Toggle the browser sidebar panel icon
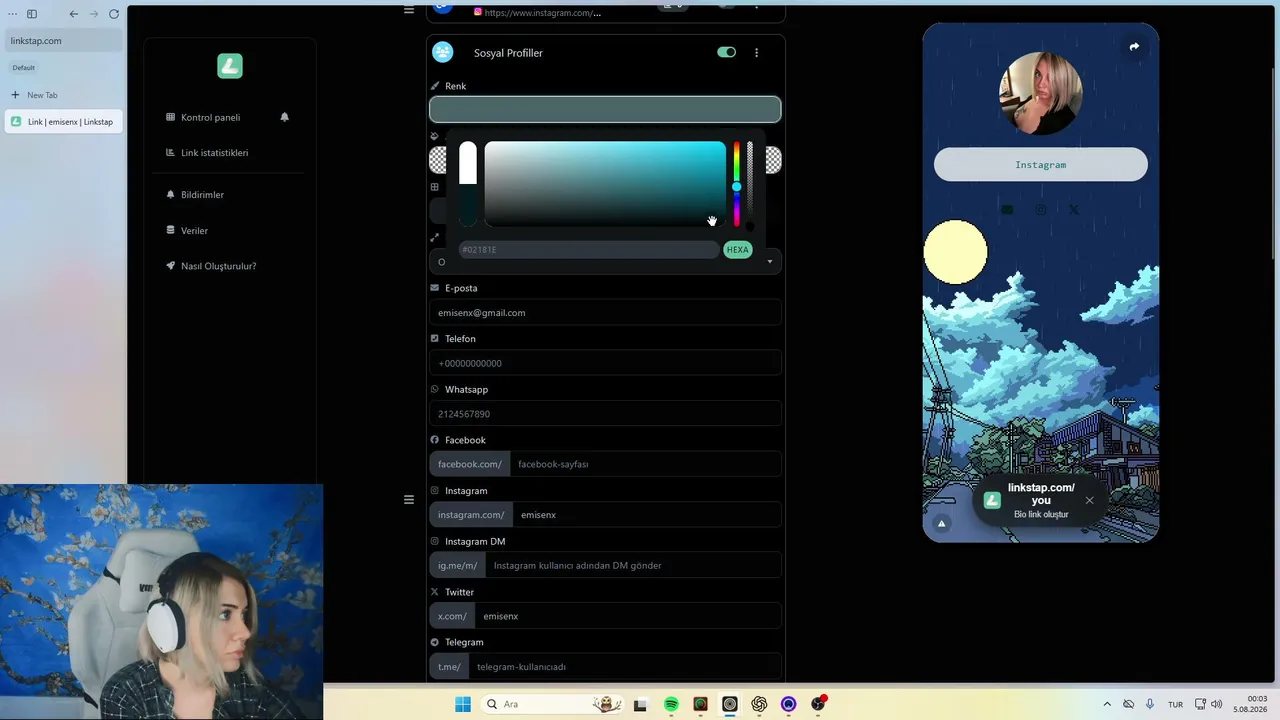Screen dimensions: 1280x720 point(32,14)
